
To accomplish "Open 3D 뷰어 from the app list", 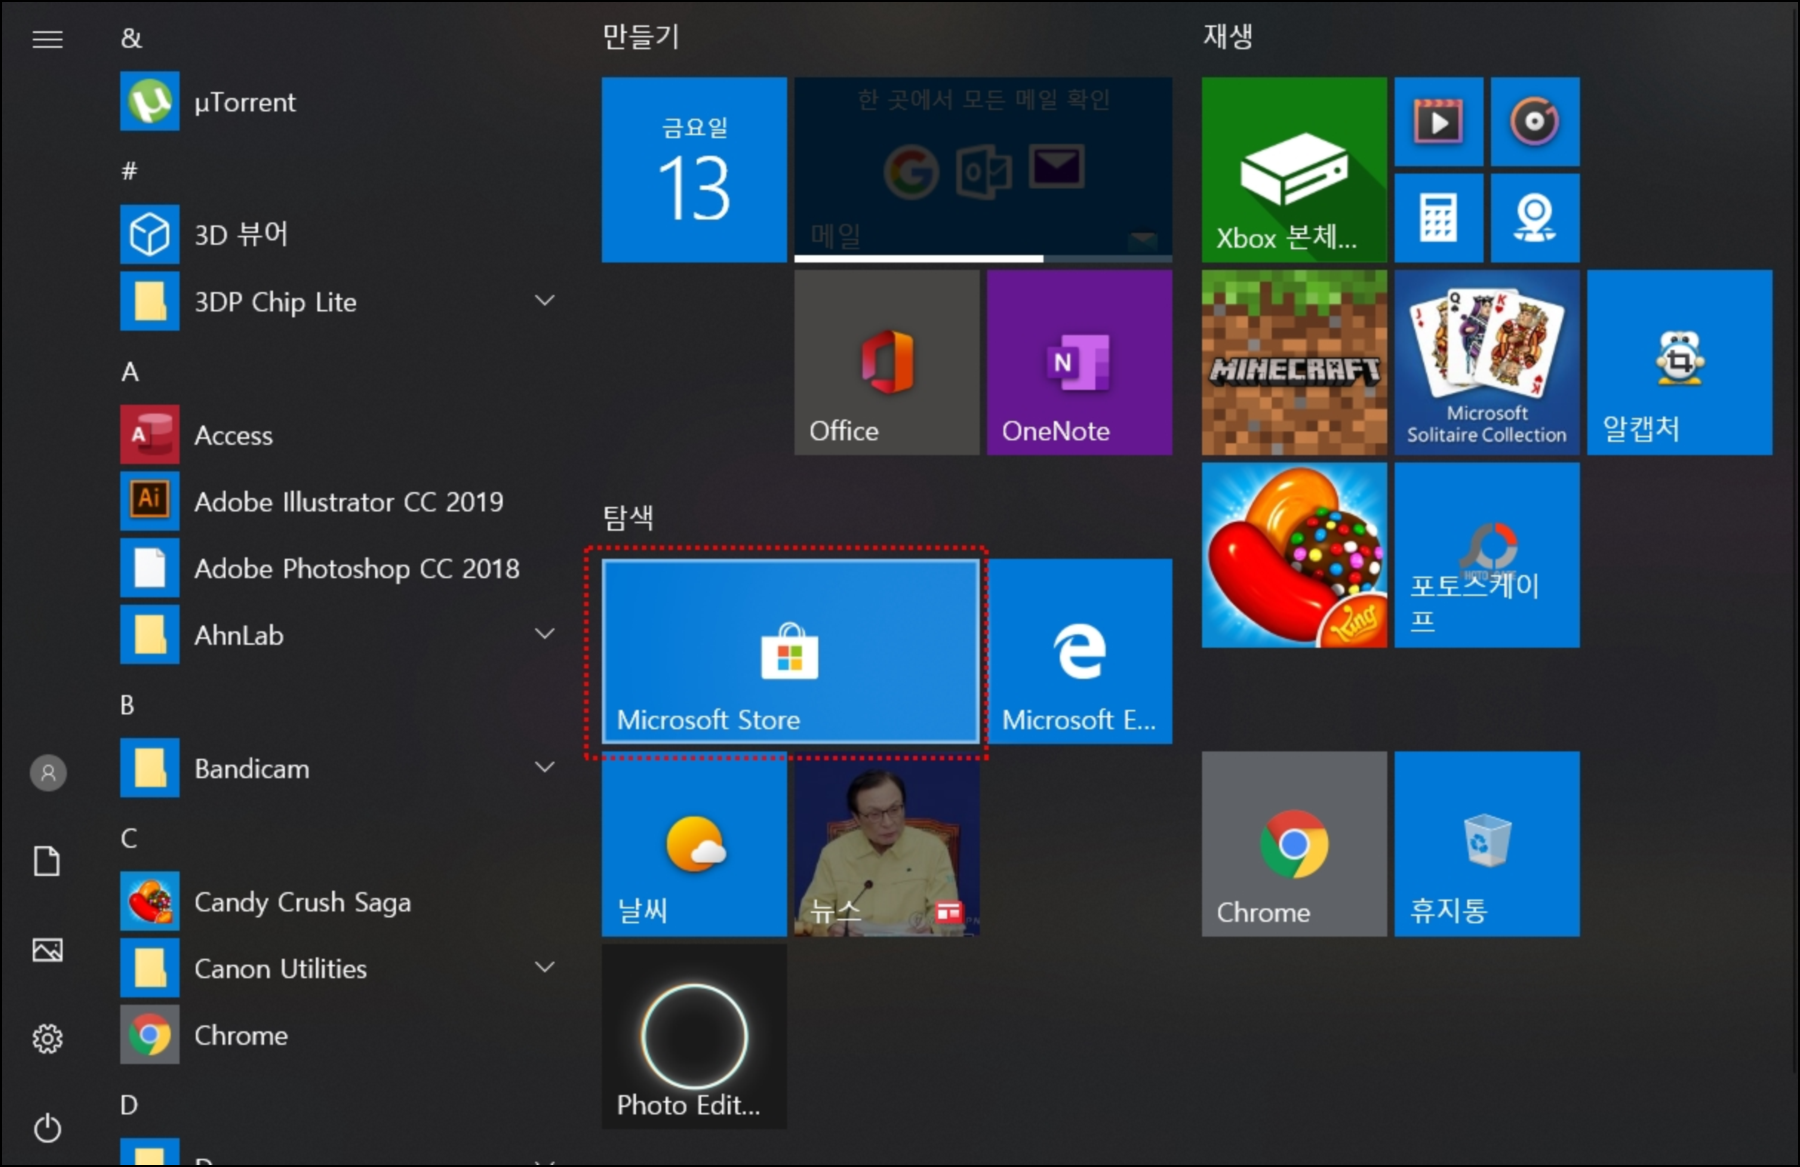I will click(x=340, y=234).
